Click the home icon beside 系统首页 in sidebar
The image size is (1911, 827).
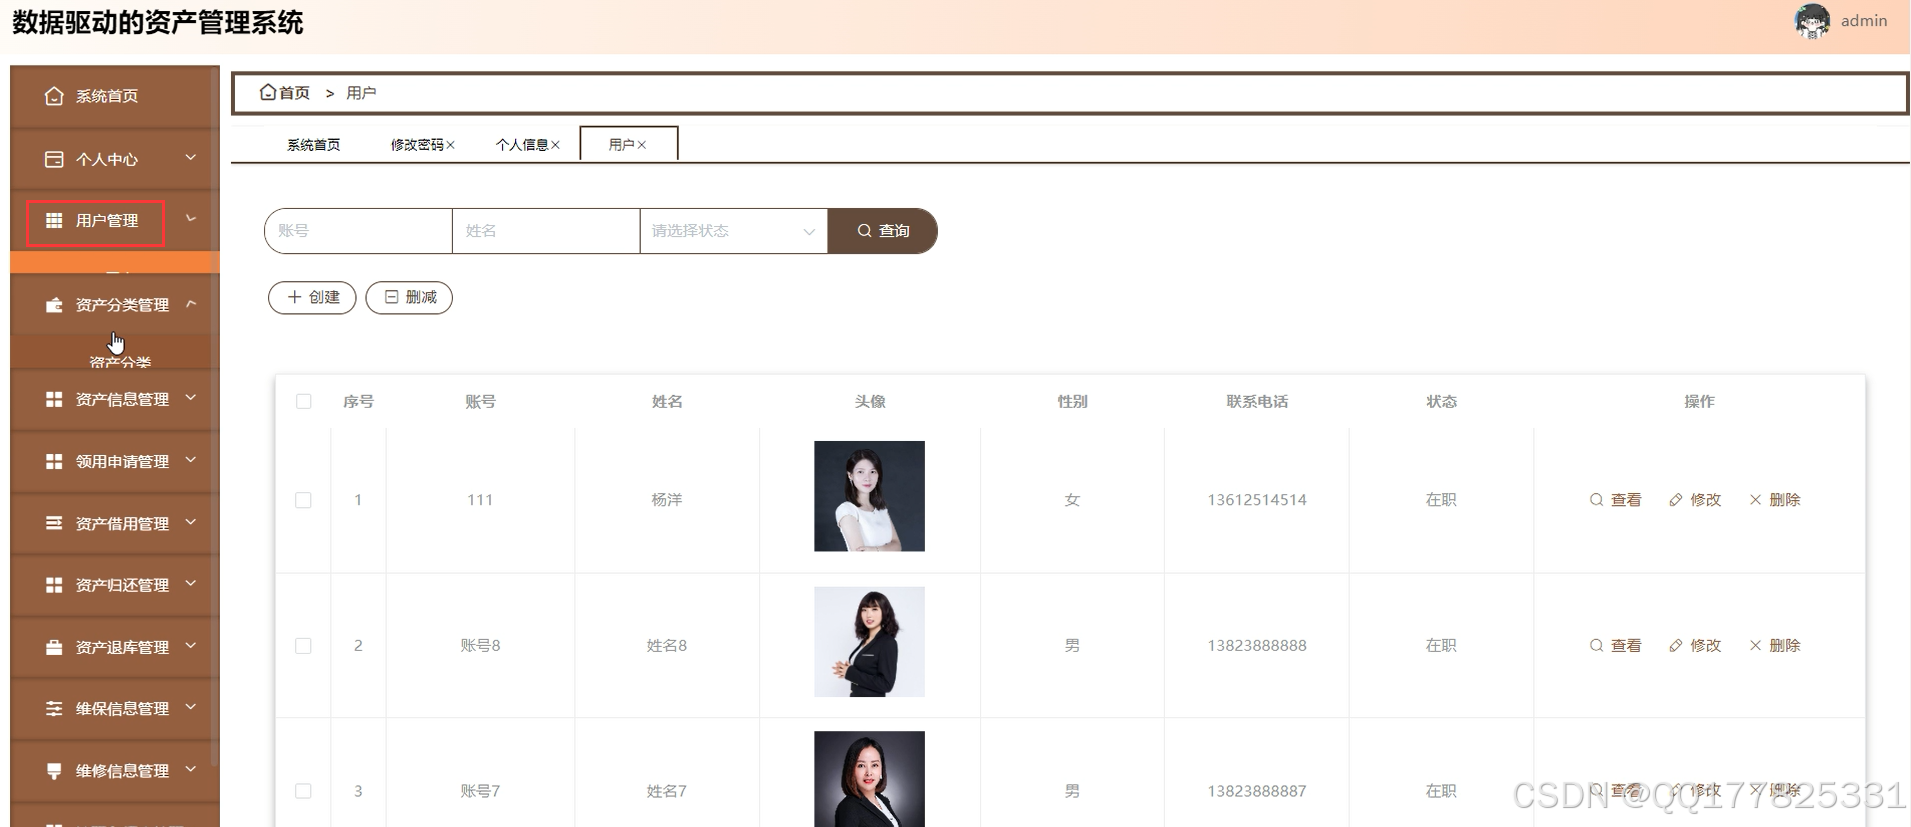54,96
